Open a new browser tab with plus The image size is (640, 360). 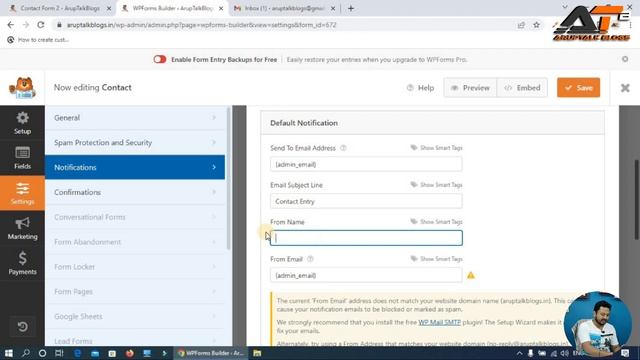[x=351, y=8]
